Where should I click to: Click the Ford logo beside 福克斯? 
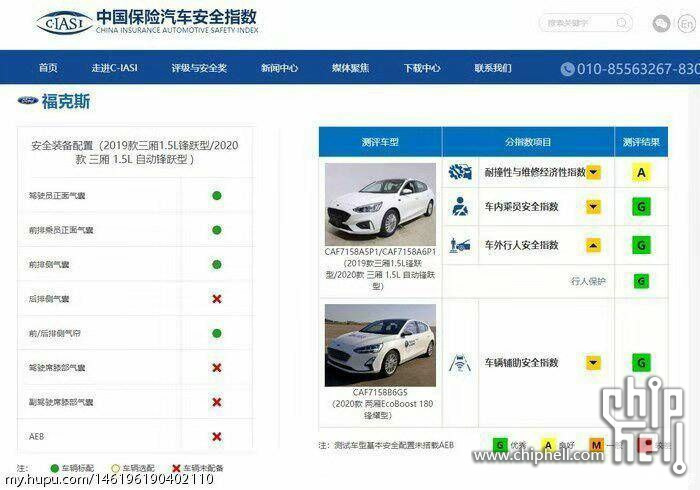click(28, 101)
